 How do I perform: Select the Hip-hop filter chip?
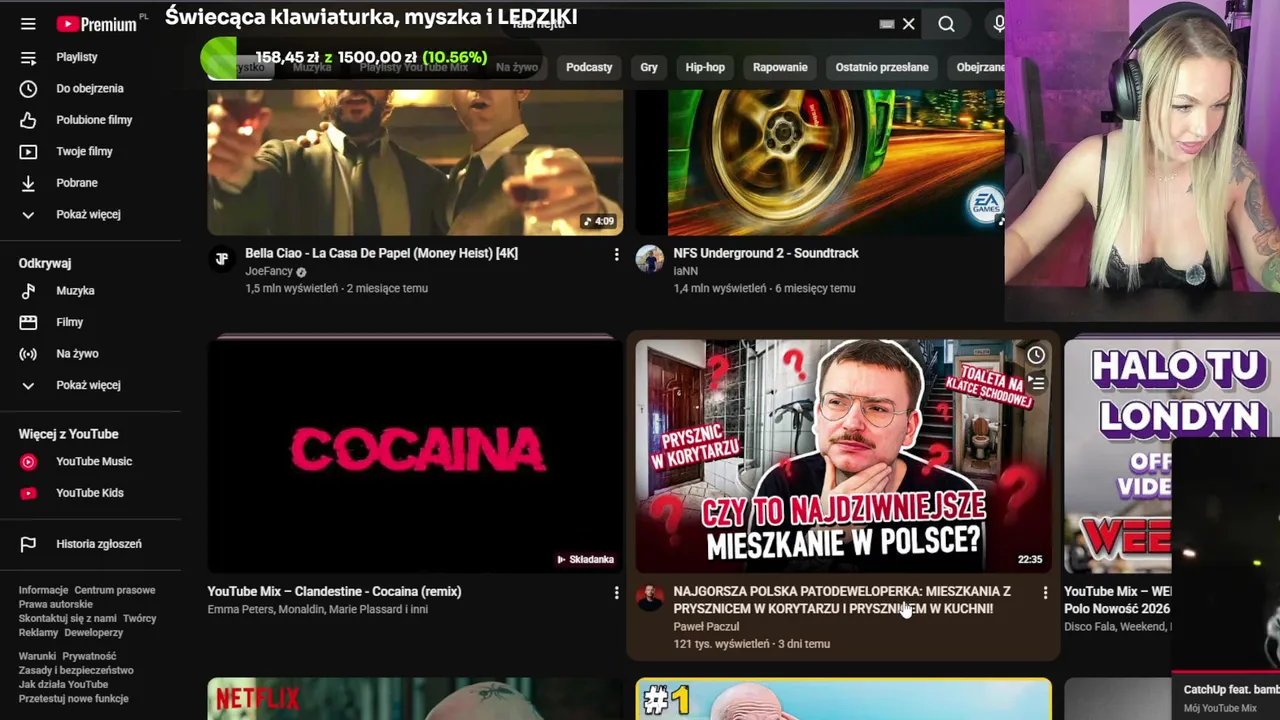point(705,67)
